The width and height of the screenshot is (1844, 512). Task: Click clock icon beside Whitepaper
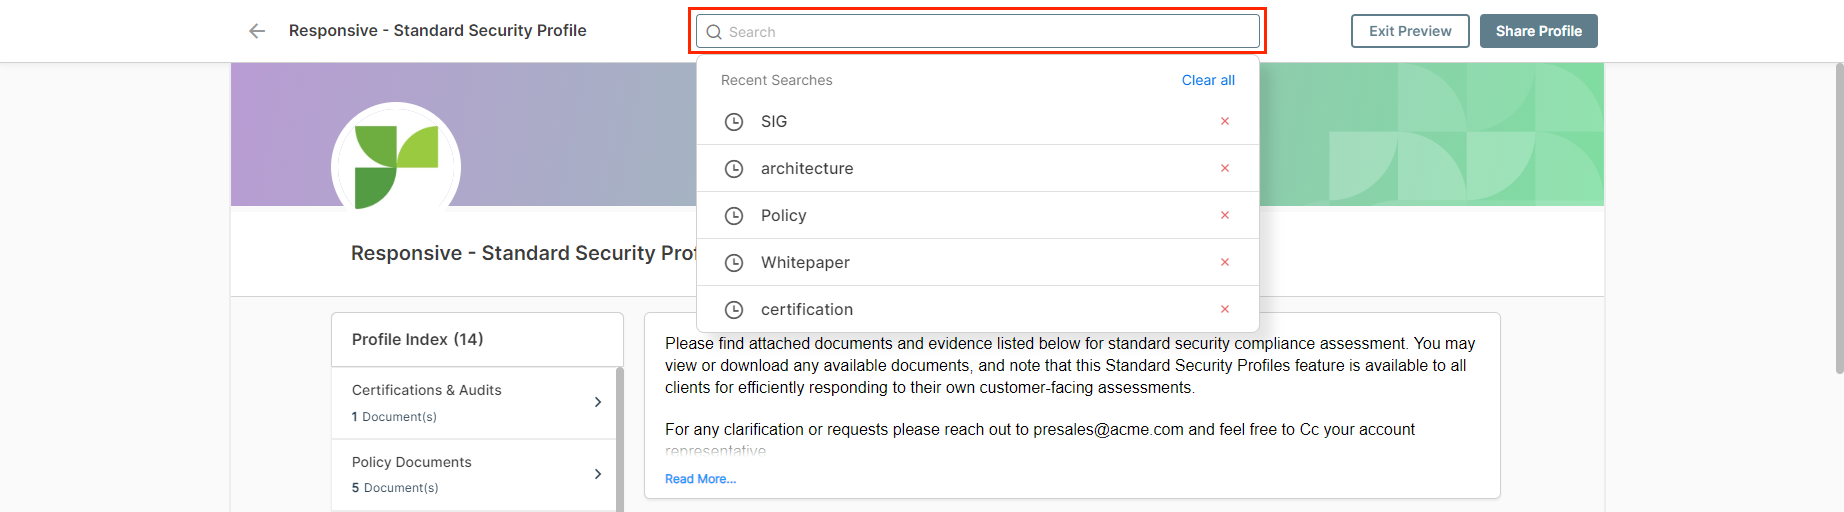[x=734, y=263]
